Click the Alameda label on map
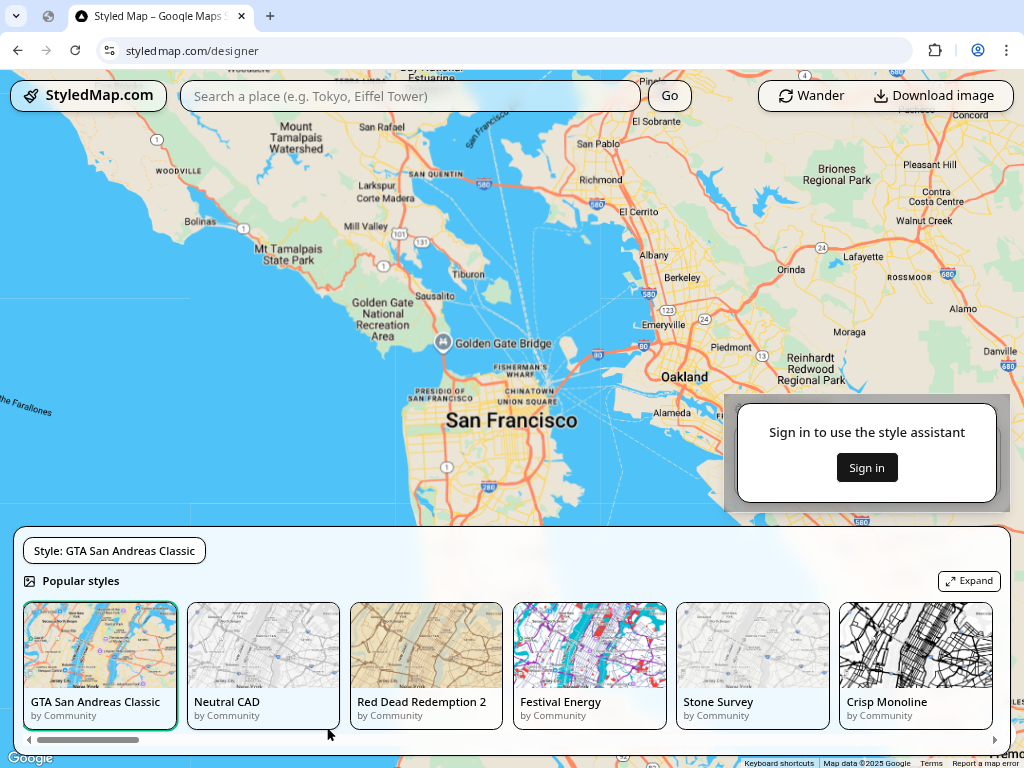This screenshot has width=1024, height=768. (x=672, y=413)
